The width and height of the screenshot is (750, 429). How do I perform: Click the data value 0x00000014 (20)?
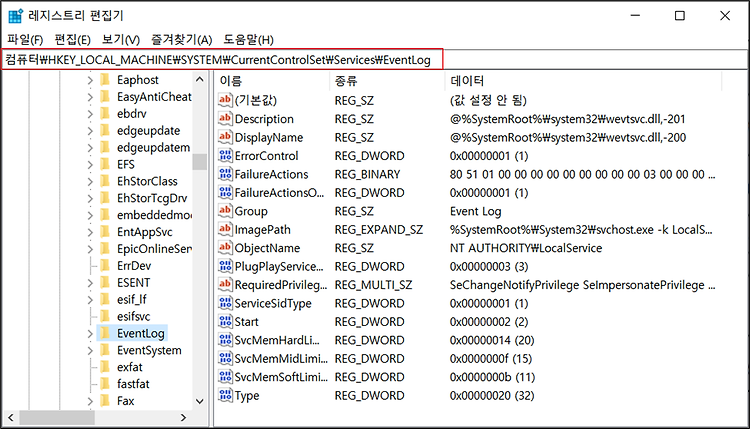[492, 340]
